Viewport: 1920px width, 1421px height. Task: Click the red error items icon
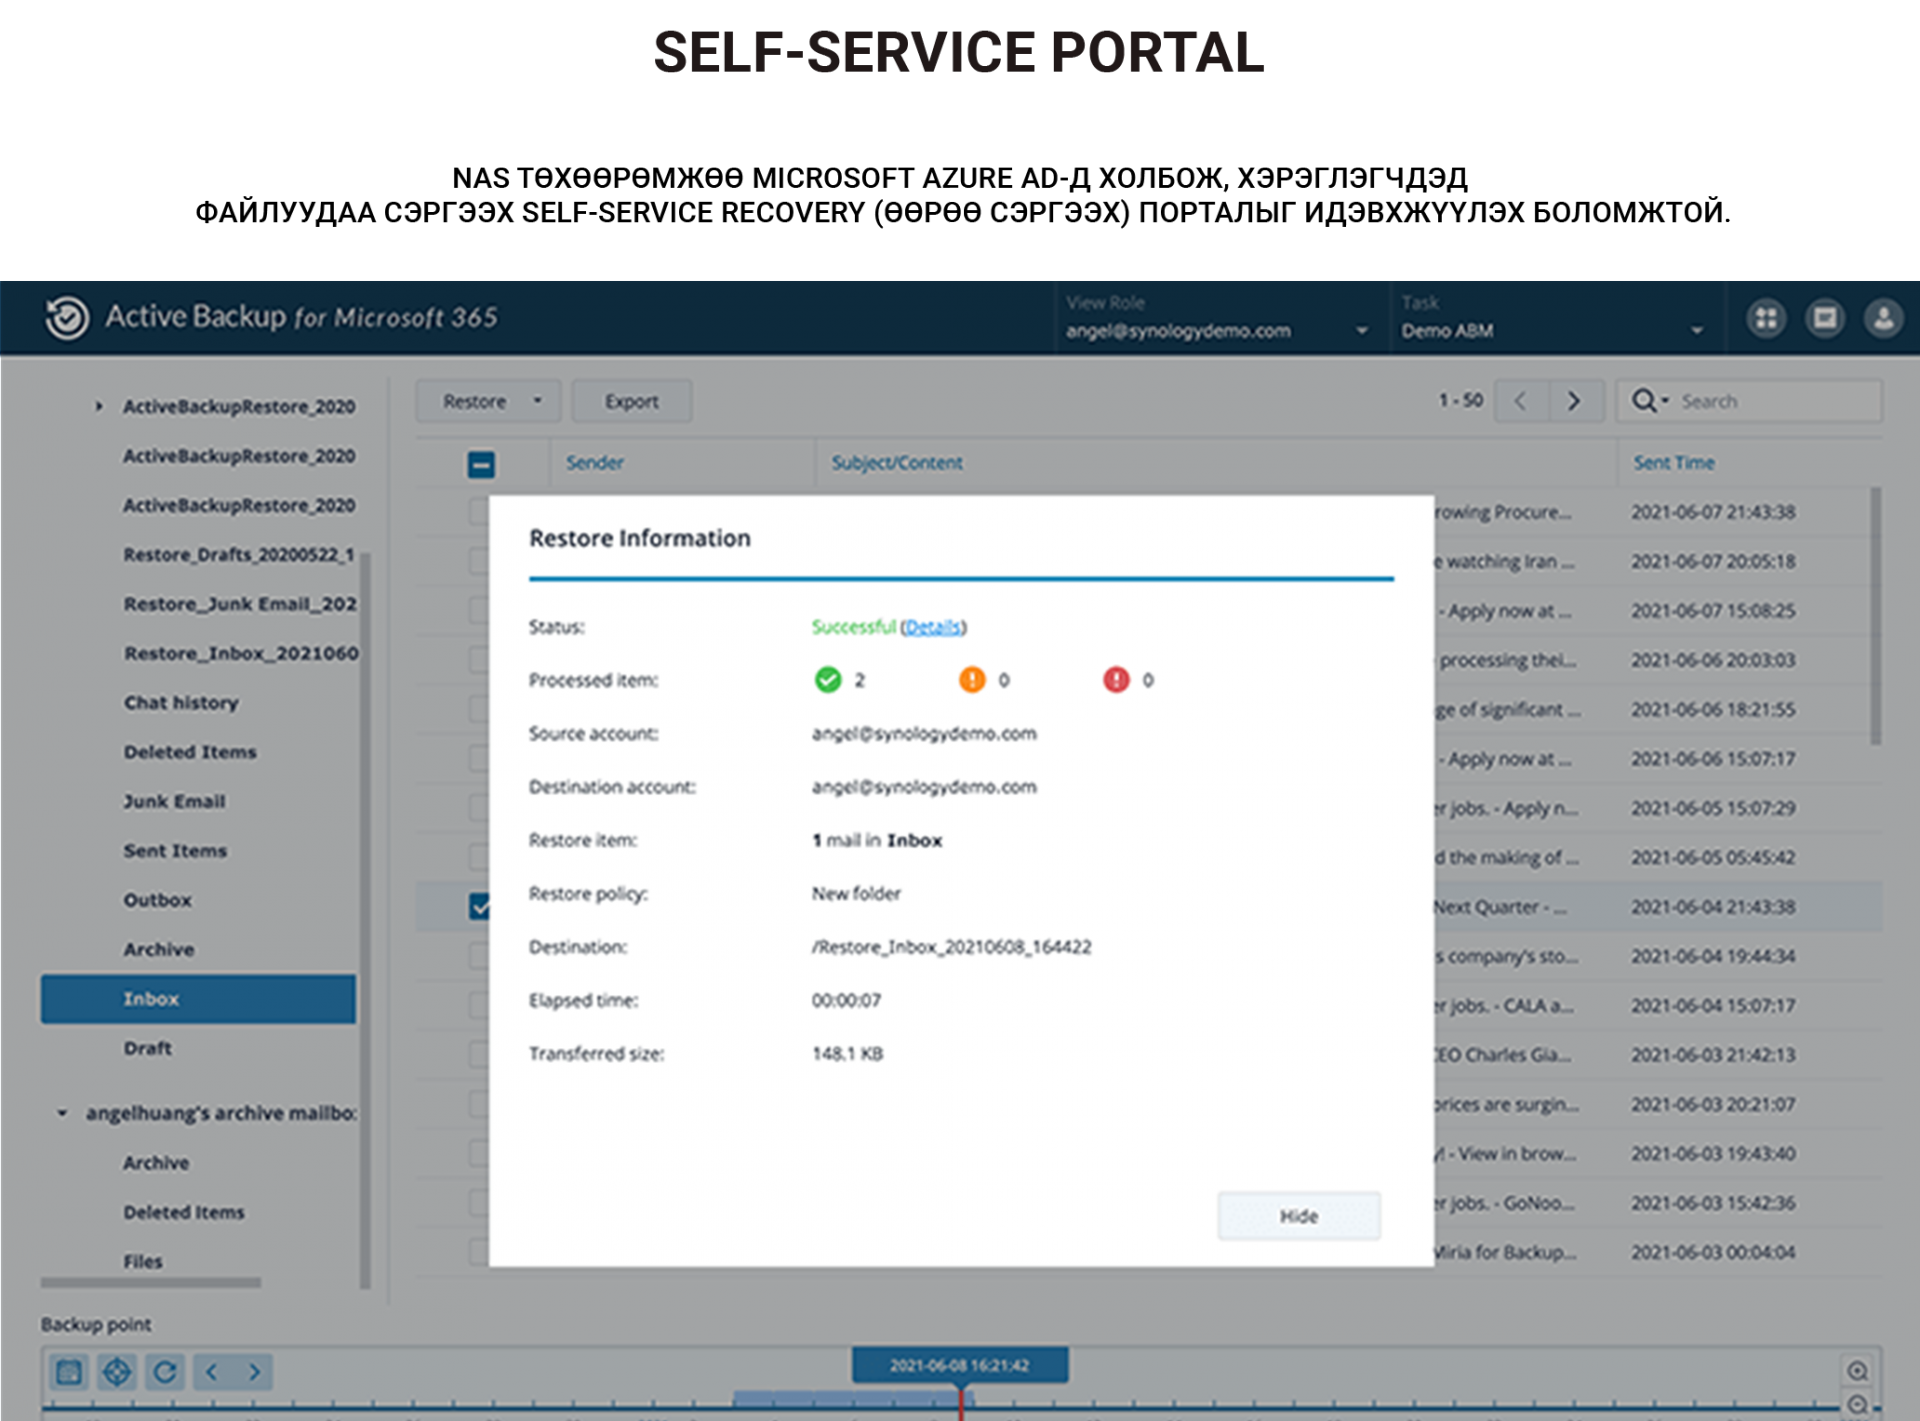pyautogui.click(x=1116, y=680)
